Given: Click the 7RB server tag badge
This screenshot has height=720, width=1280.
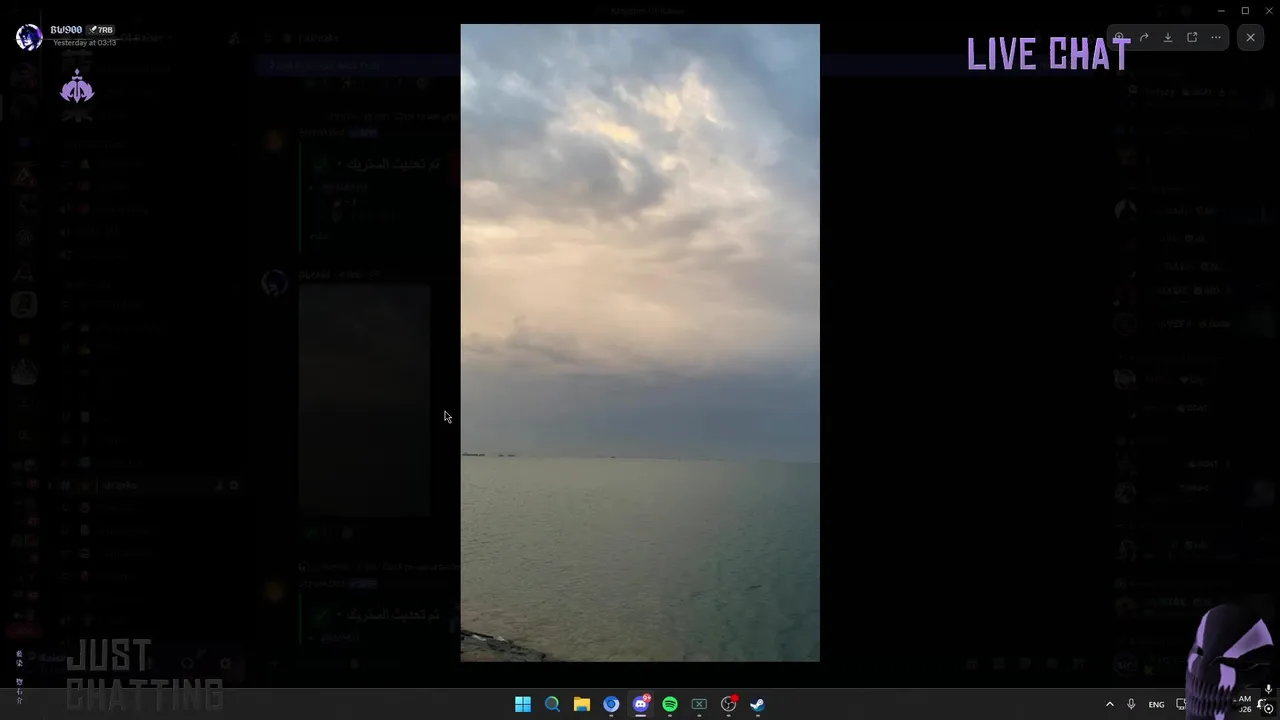Looking at the screenshot, I should 101,30.
